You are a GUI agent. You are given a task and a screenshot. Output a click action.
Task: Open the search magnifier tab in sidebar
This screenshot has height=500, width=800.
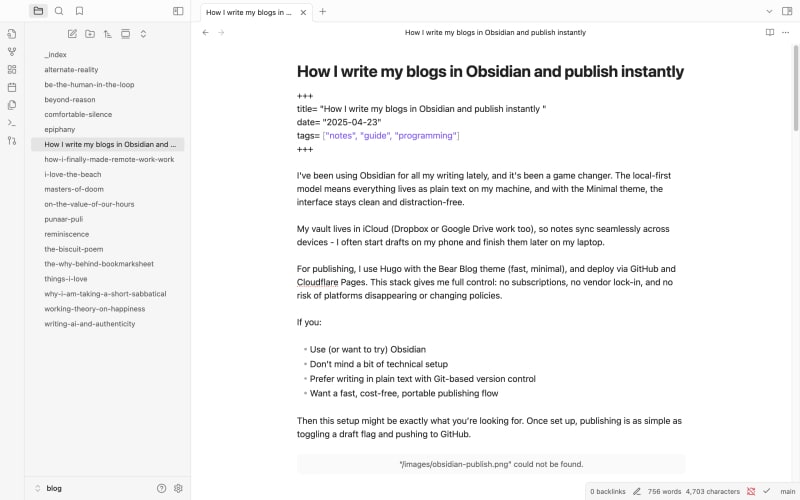click(59, 11)
